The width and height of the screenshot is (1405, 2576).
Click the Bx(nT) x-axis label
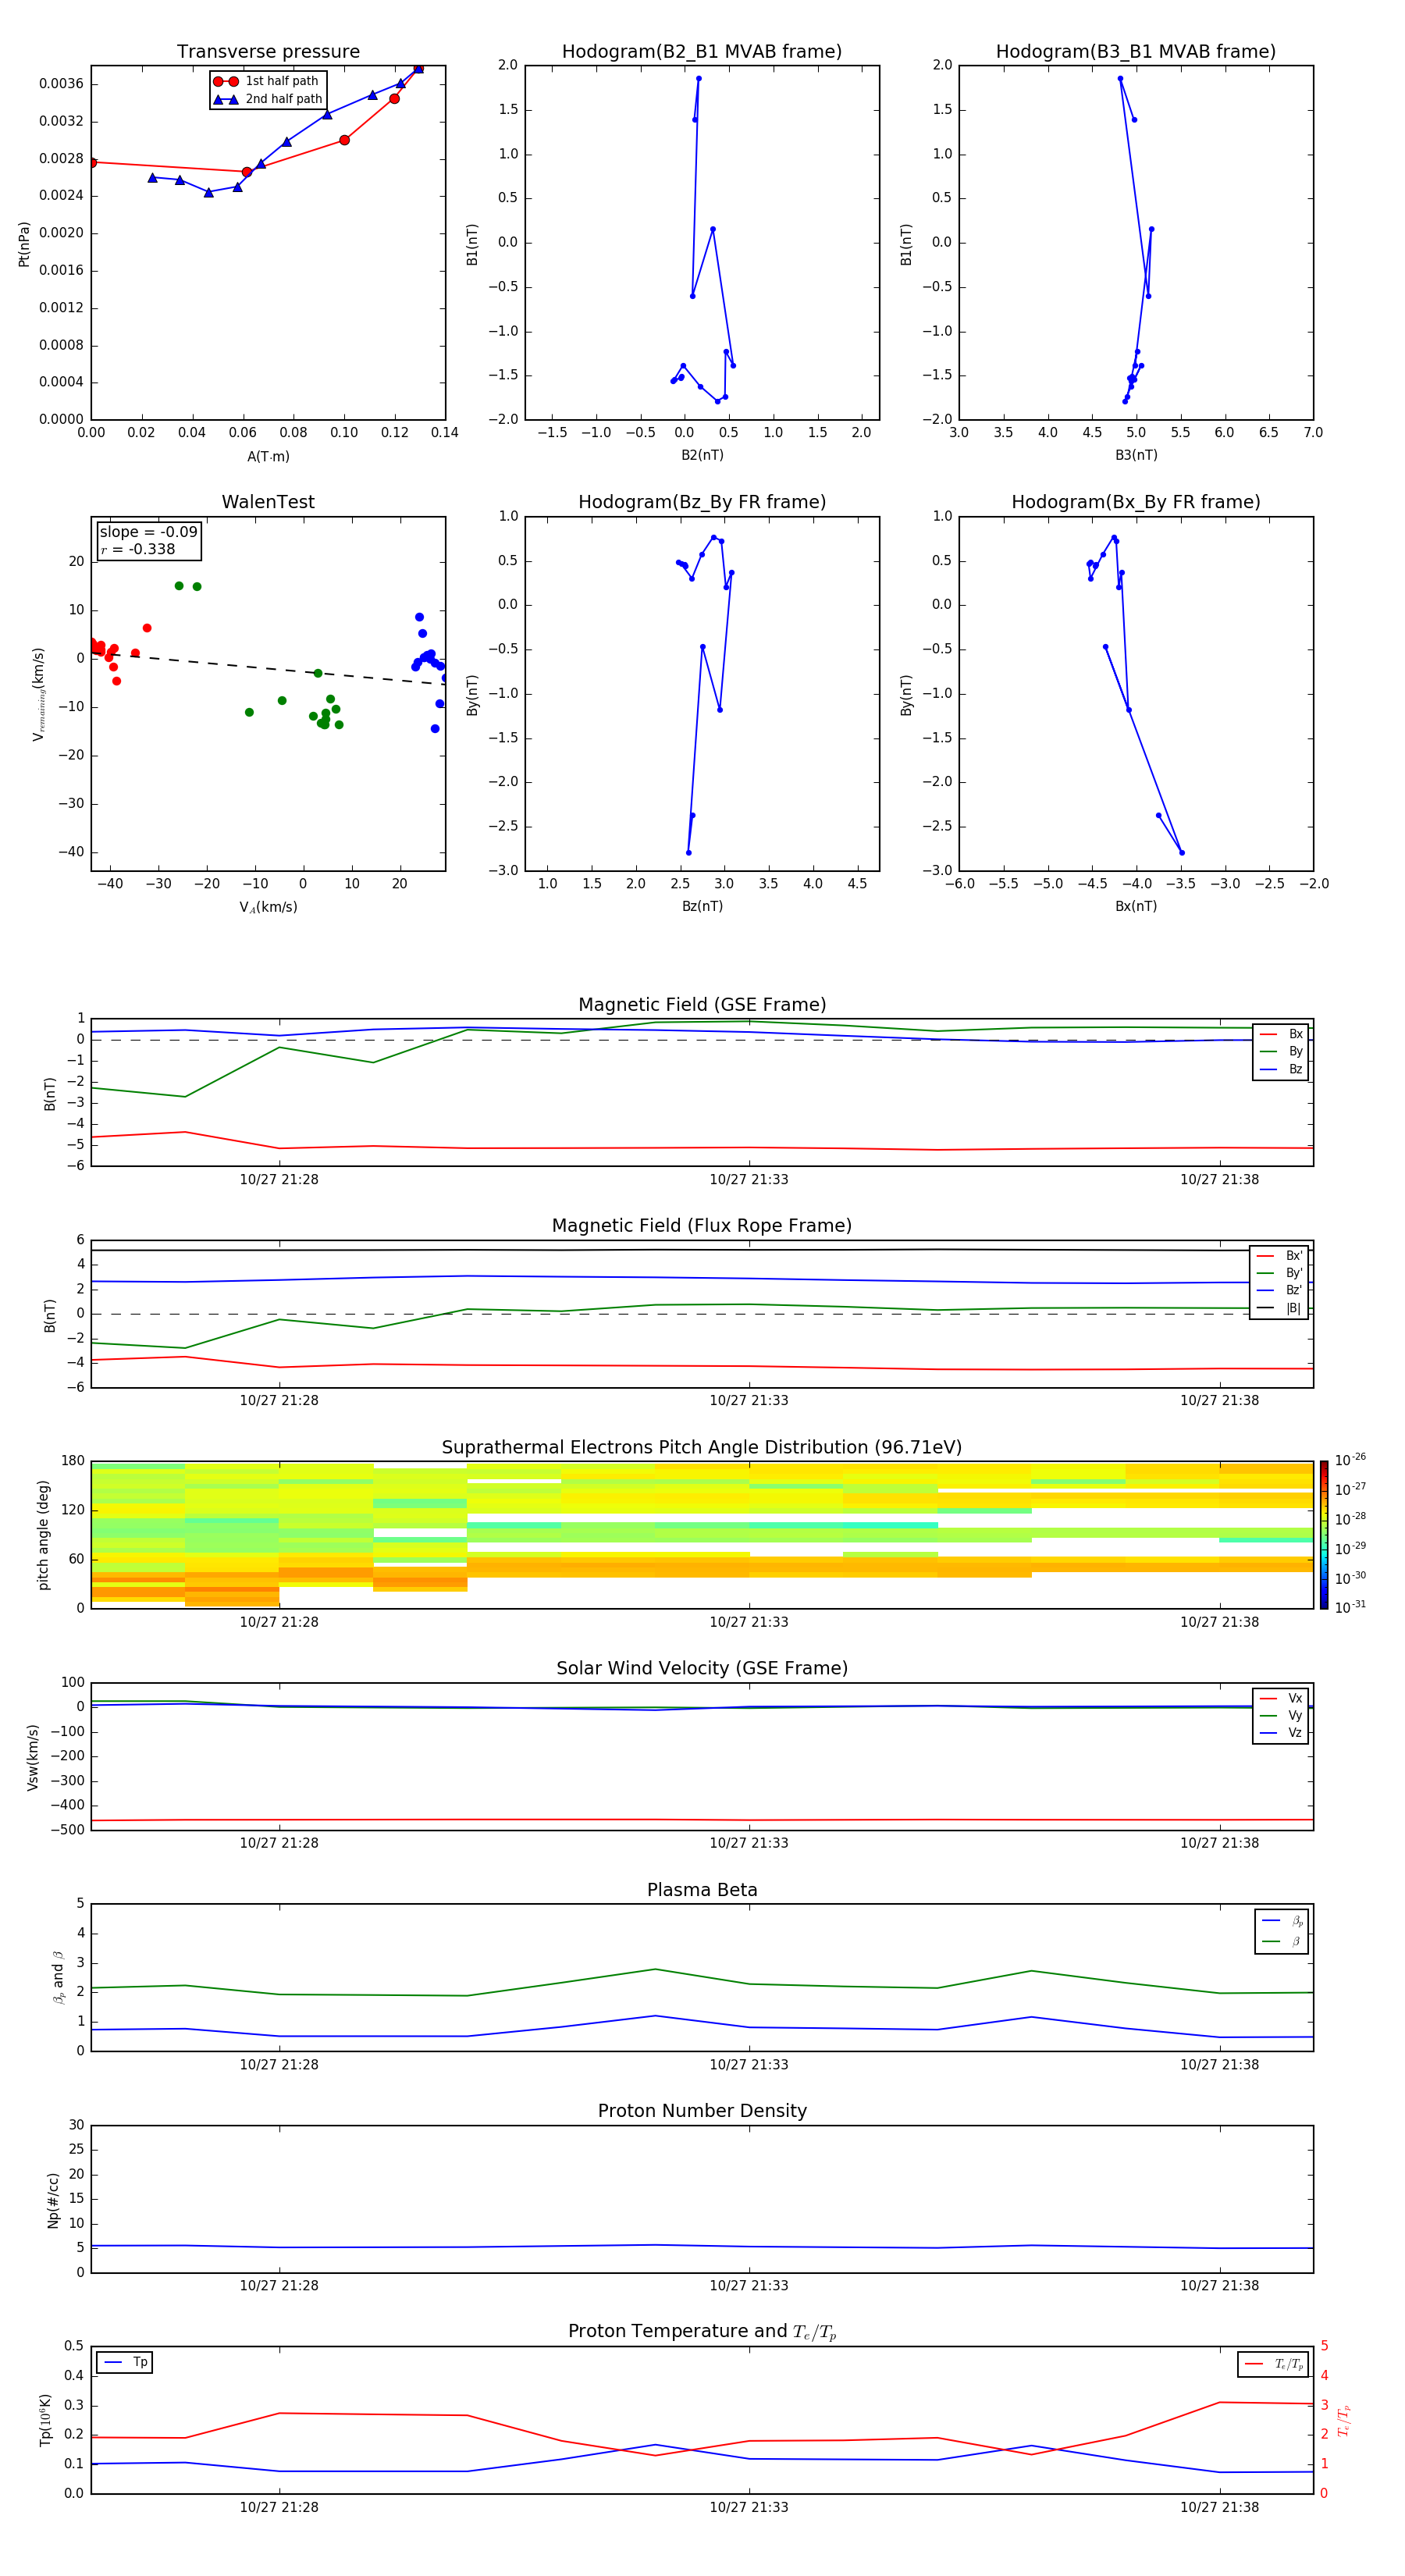(x=1136, y=906)
